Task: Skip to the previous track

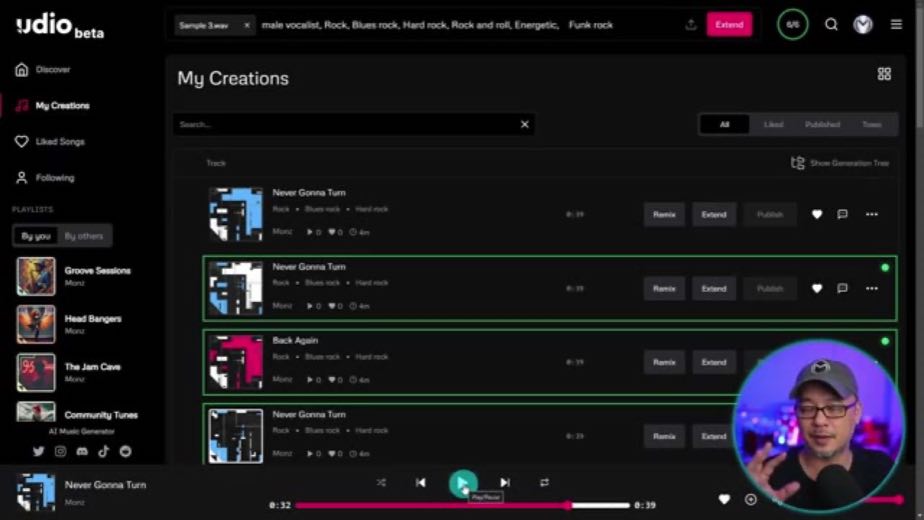Action: [x=420, y=483]
